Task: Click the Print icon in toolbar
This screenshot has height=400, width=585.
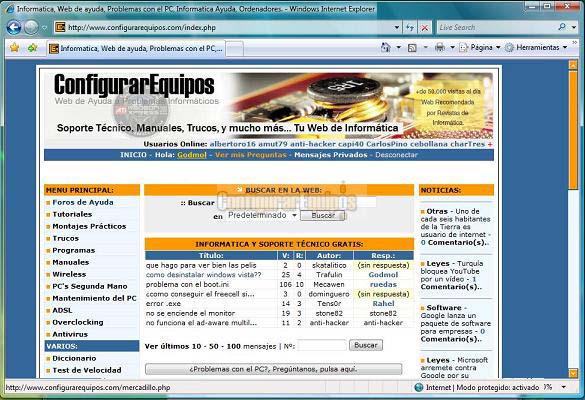Action: pyautogui.click(x=440, y=47)
